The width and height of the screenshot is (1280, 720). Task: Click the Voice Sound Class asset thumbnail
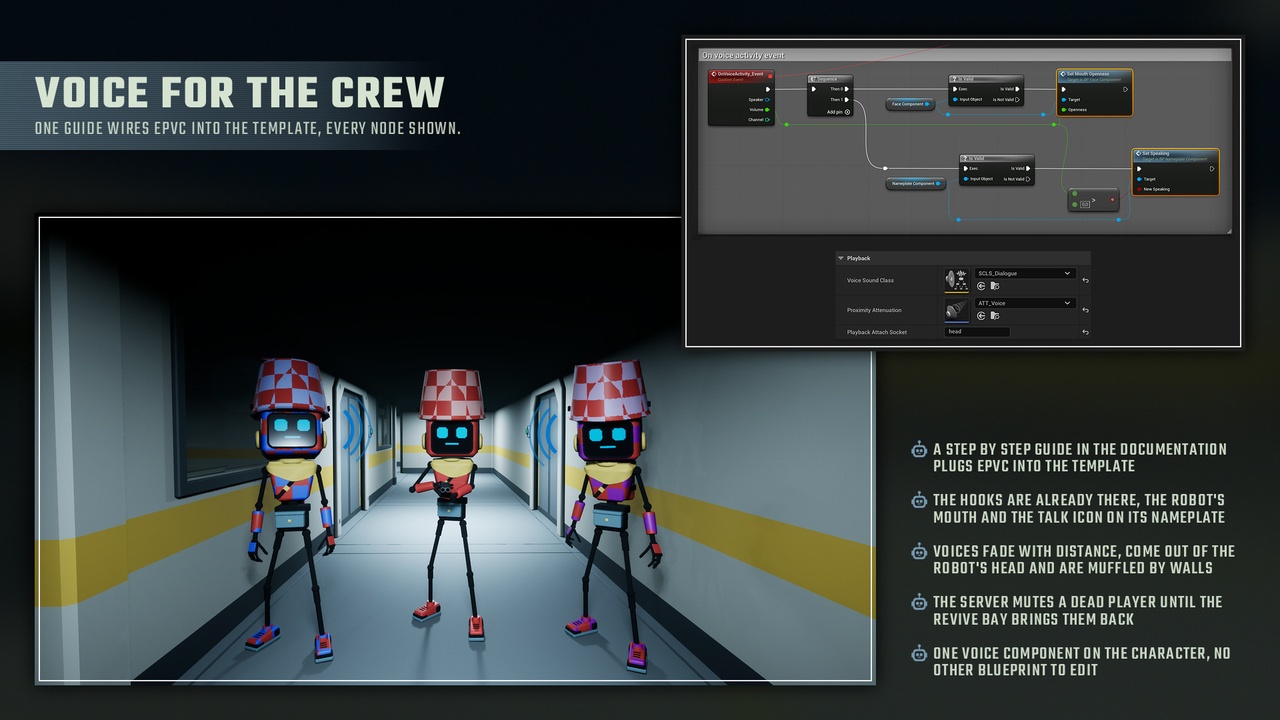coord(957,280)
